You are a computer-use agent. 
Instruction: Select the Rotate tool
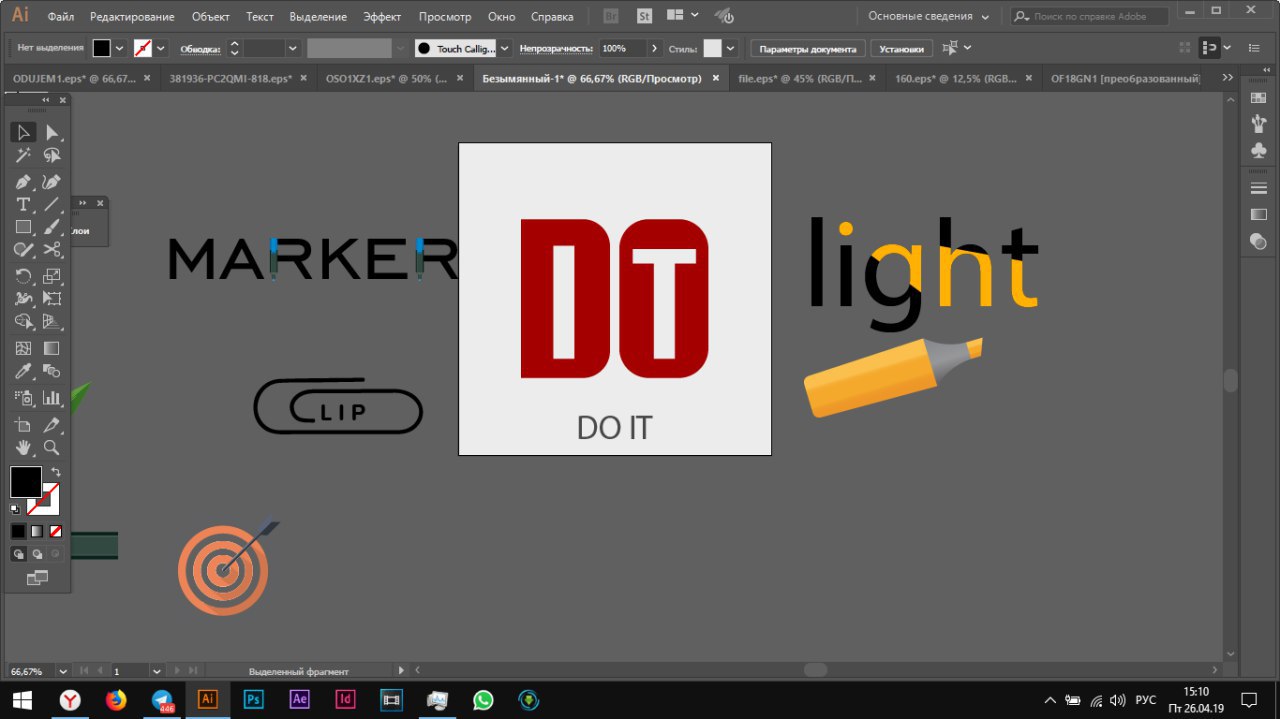pyautogui.click(x=23, y=276)
